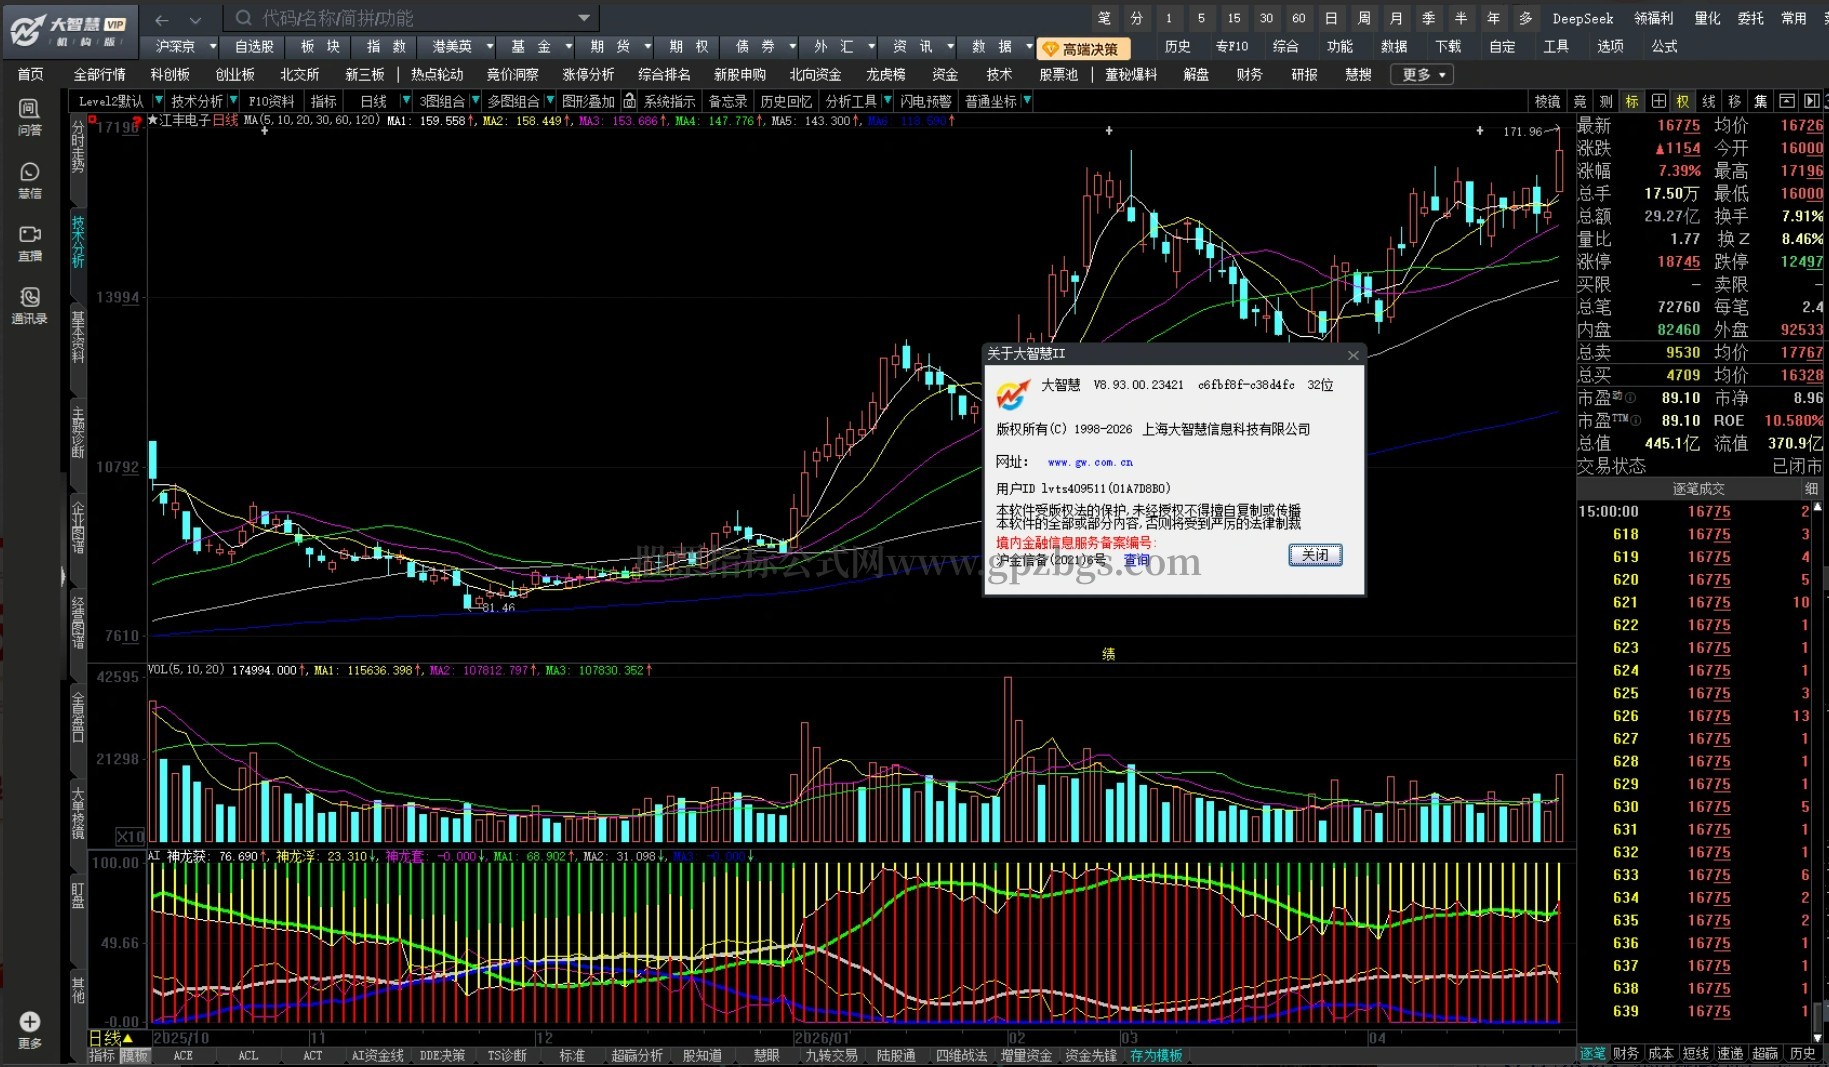Toggle the 标 marker button
The width and height of the screenshot is (1829, 1067).
[1632, 101]
